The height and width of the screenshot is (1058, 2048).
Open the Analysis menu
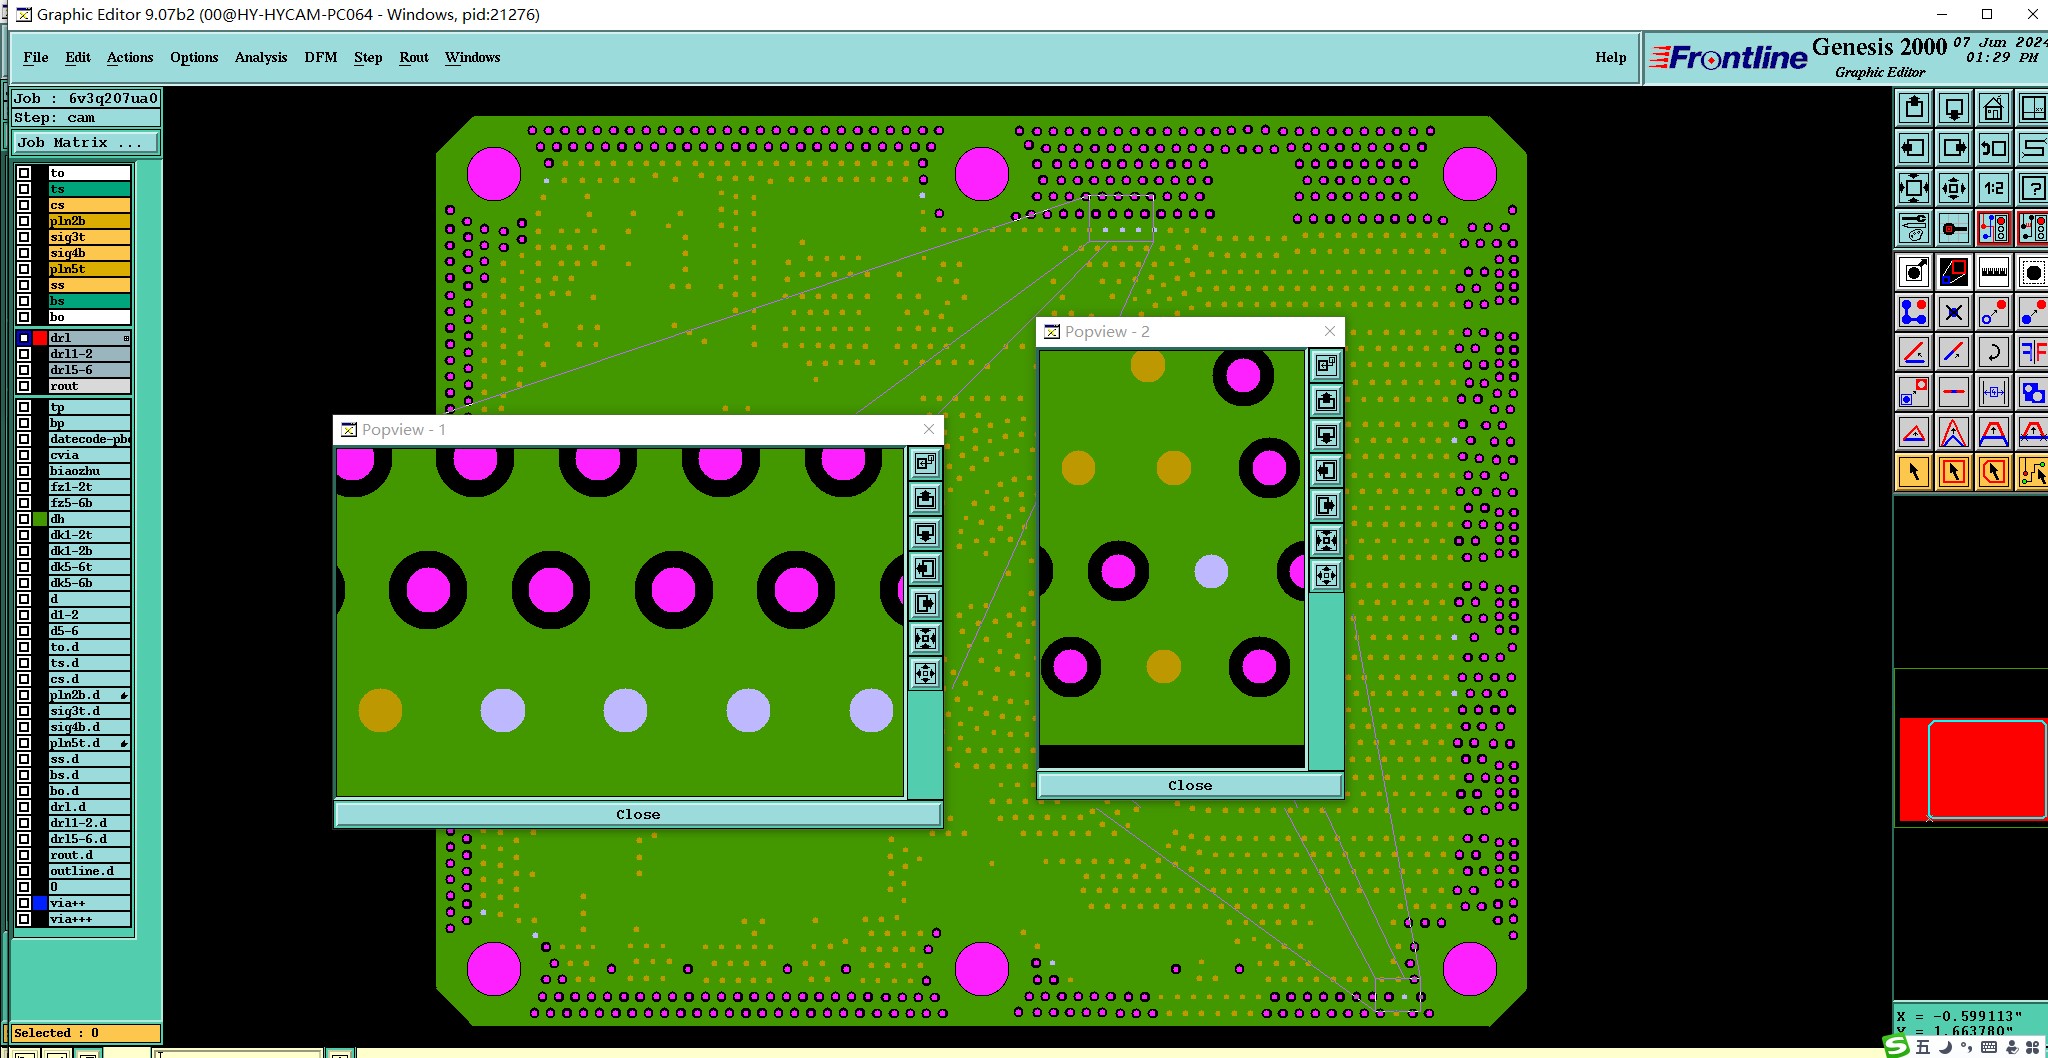[x=261, y=57]
